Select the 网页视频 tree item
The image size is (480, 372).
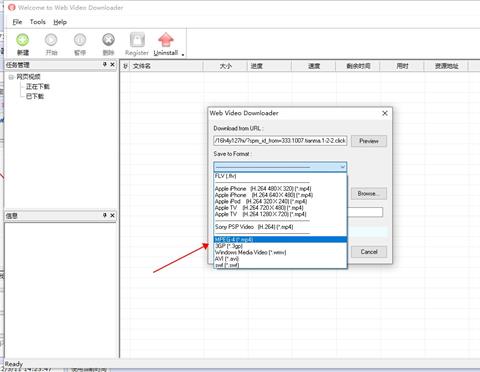[28, 77]
